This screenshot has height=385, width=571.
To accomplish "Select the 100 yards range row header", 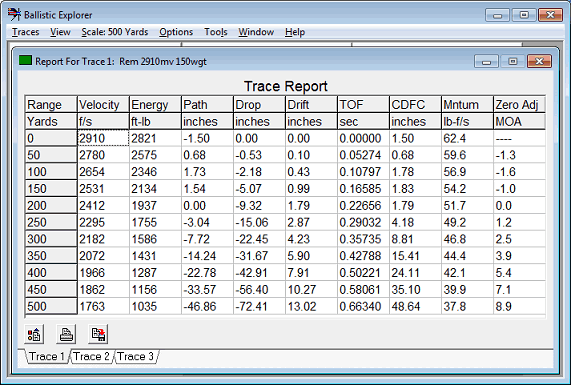I will 51,172.
